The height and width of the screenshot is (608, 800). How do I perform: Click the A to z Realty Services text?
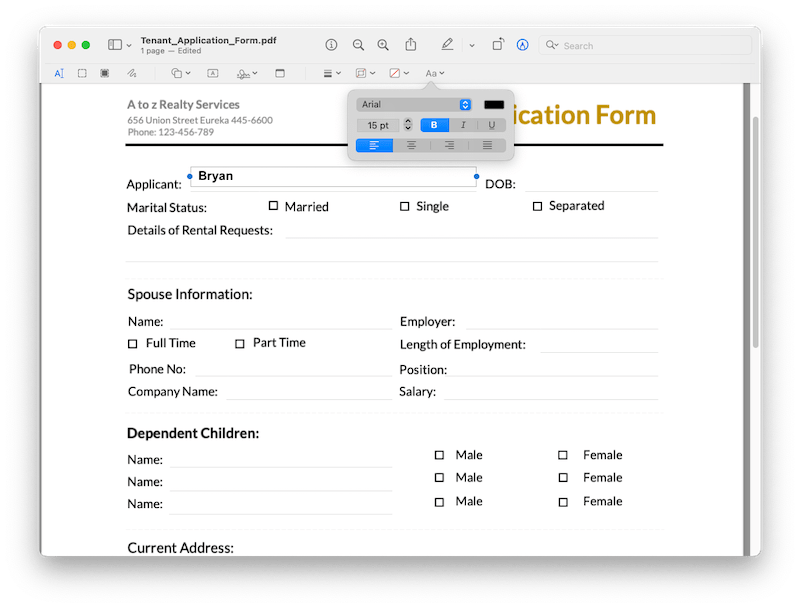(183, 105)
